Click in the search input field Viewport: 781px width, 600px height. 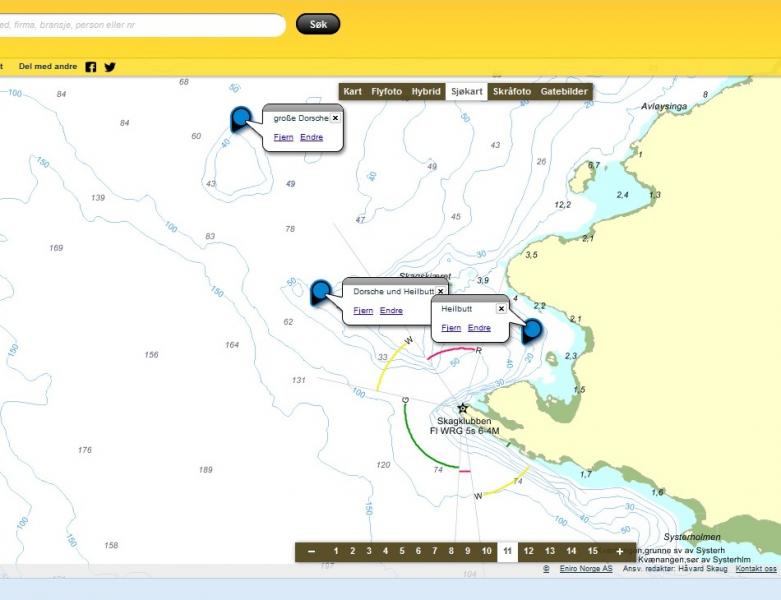tap(140, 25)
